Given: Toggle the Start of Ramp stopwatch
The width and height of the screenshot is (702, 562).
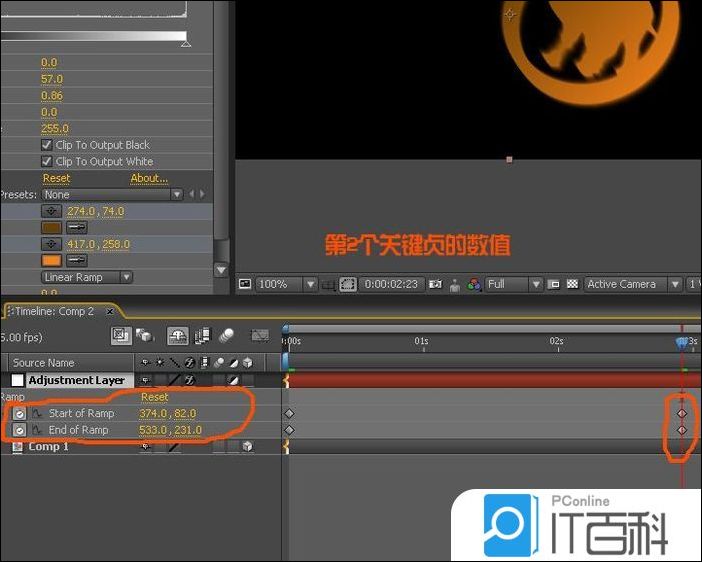Looking at the screenshot, I should point(19,414).
